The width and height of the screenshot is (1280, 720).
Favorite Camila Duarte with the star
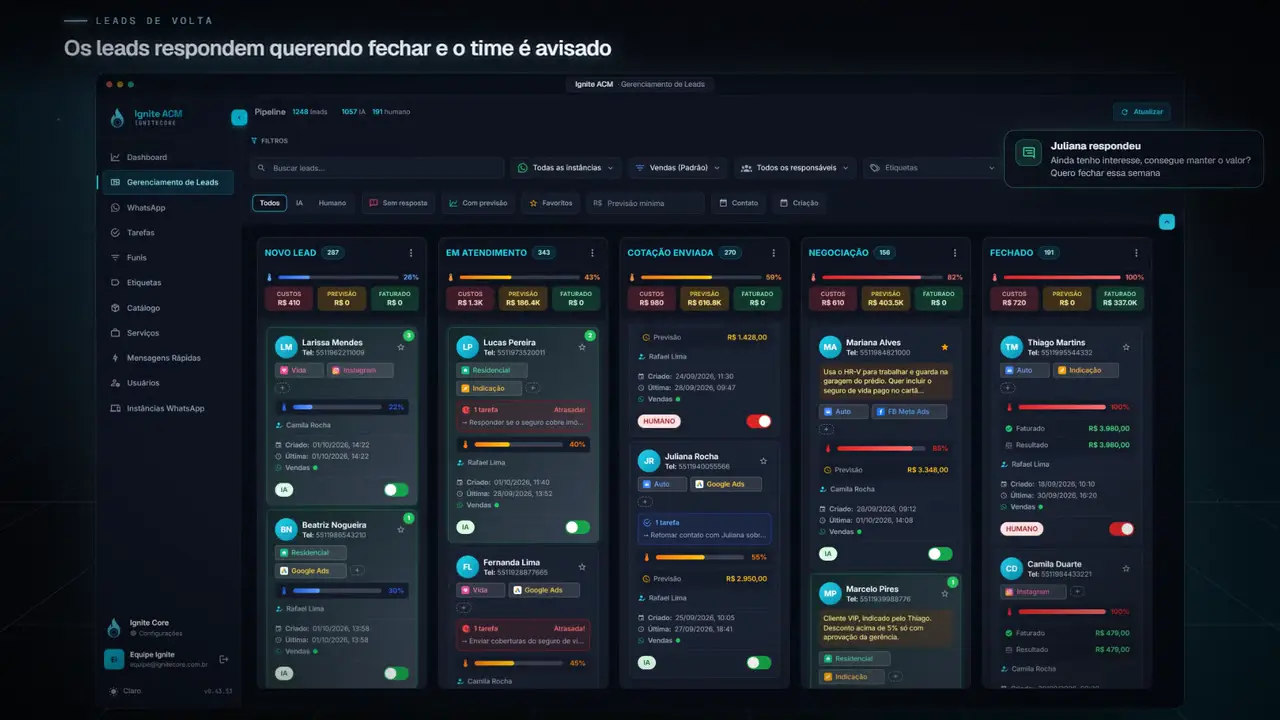click(1126, 569)
